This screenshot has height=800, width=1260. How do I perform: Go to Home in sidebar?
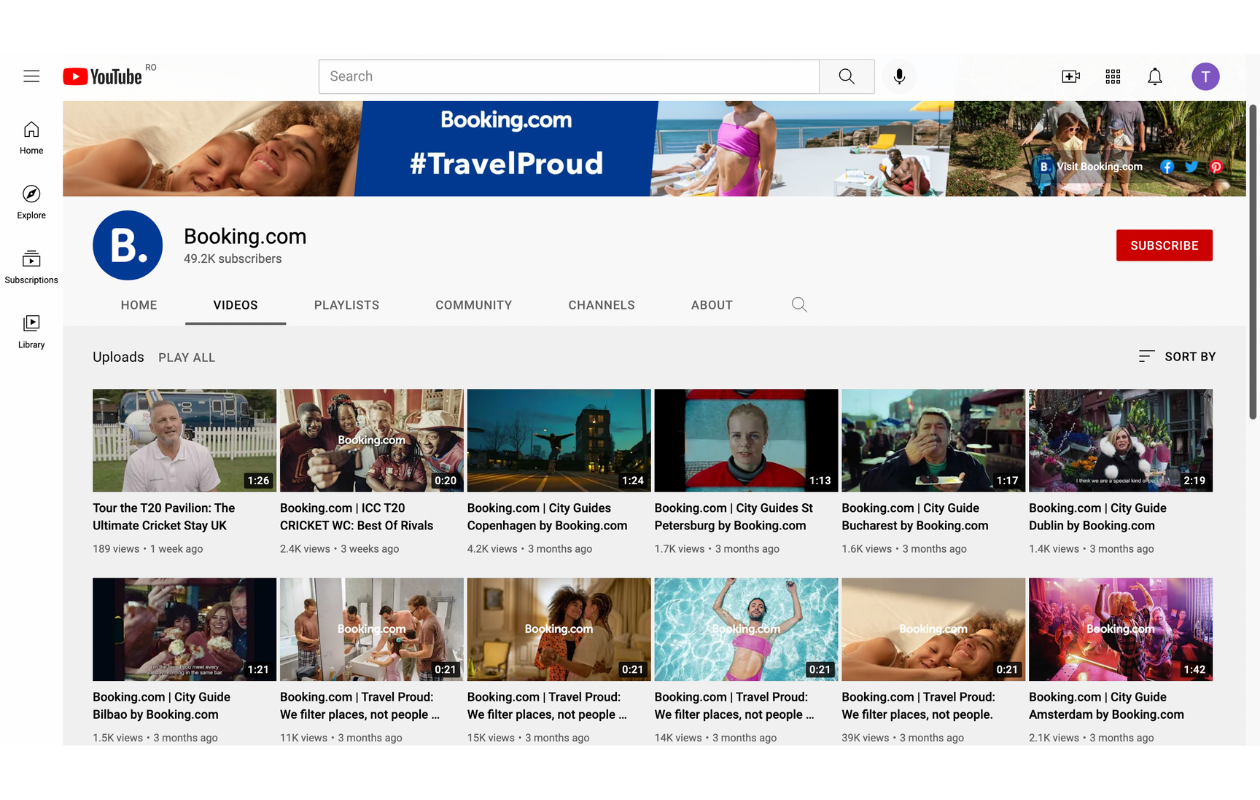31,138
